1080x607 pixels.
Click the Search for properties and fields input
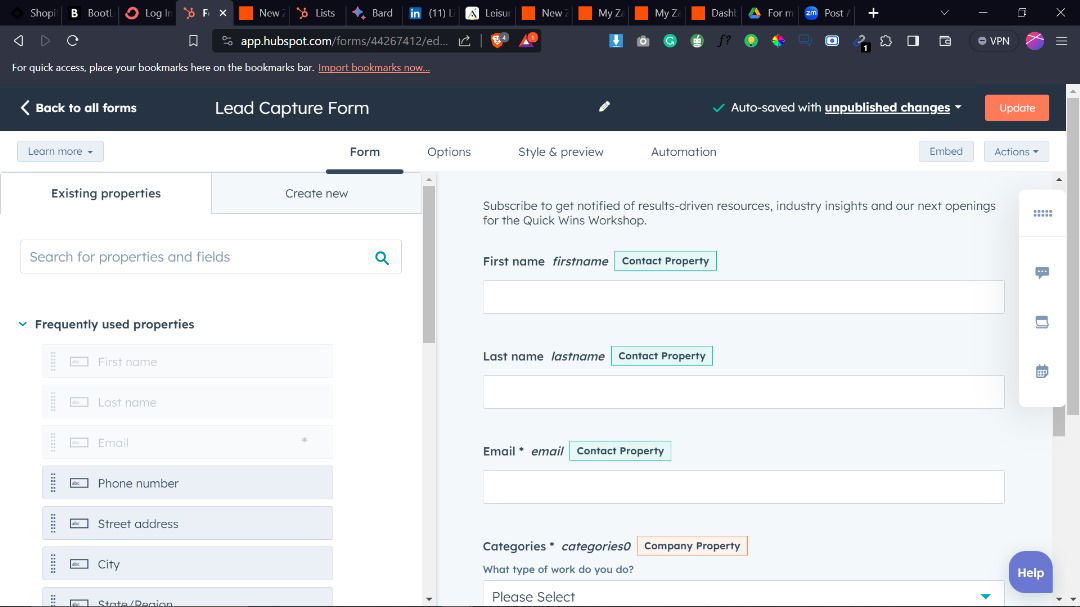pos(195,257)
